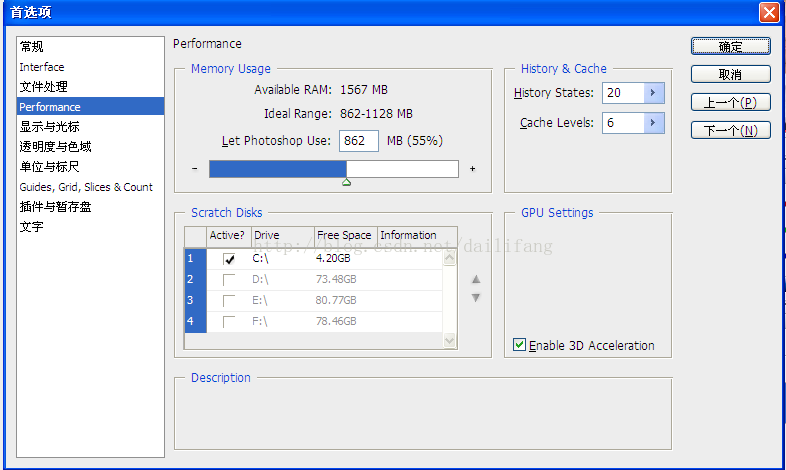
Task: Cancel with the 取消 button
Action: click(730, 74)
